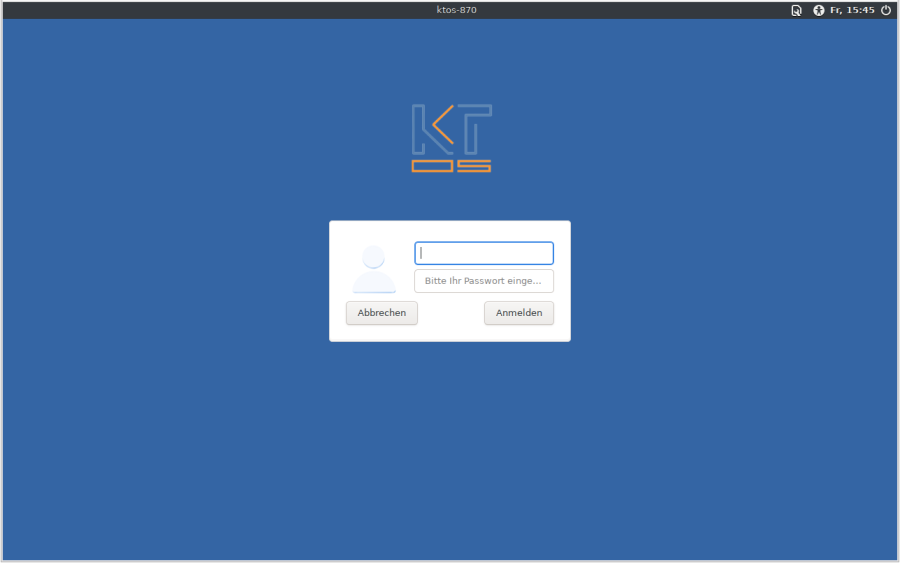Click empty top panel left of hostname
The width and height of the screenshot is (900, 563).
(200, 10)
